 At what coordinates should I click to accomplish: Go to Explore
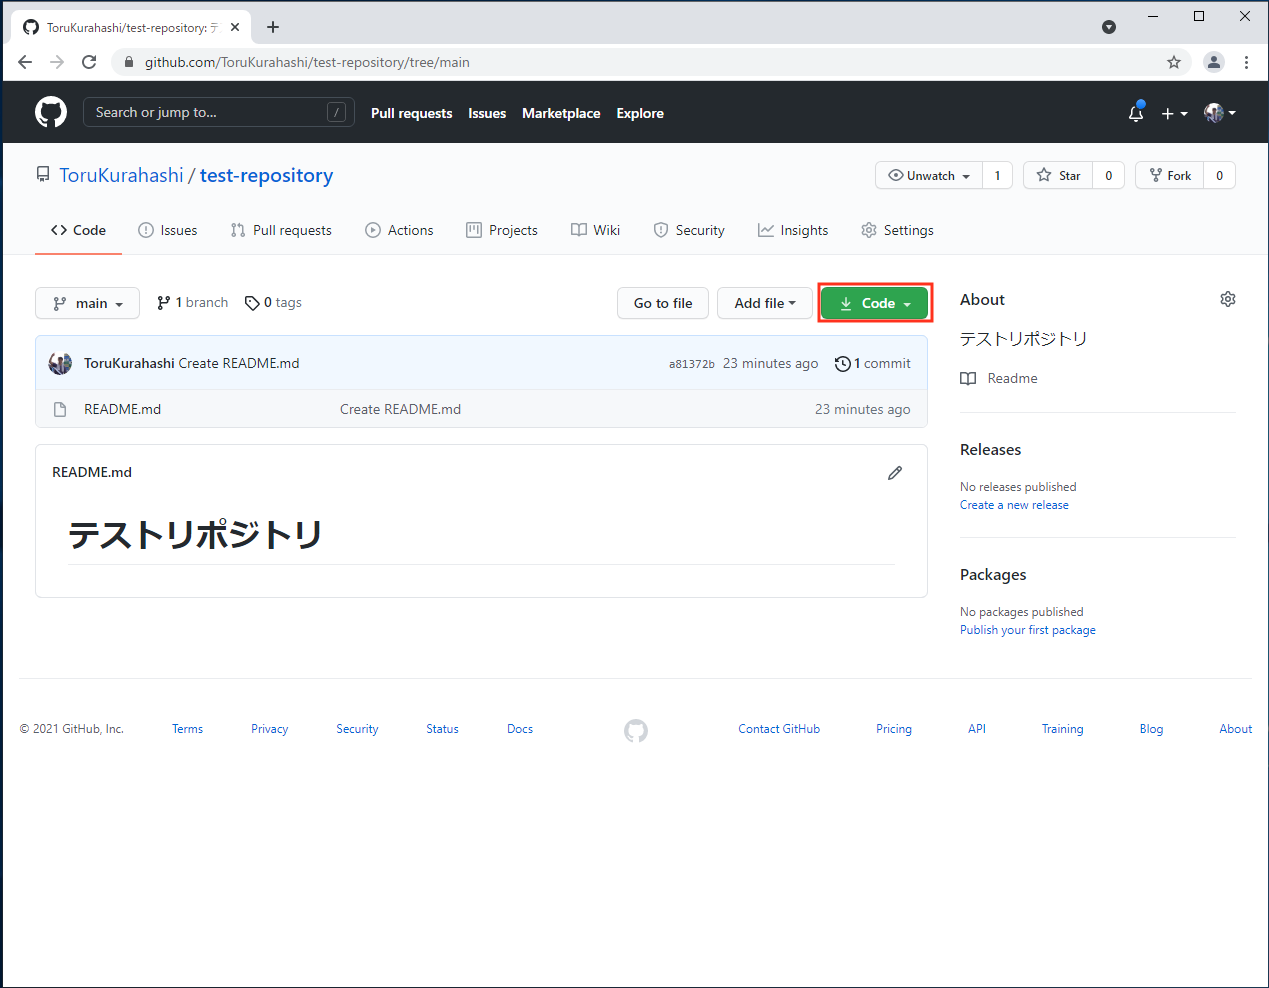[x=640, y=113]
